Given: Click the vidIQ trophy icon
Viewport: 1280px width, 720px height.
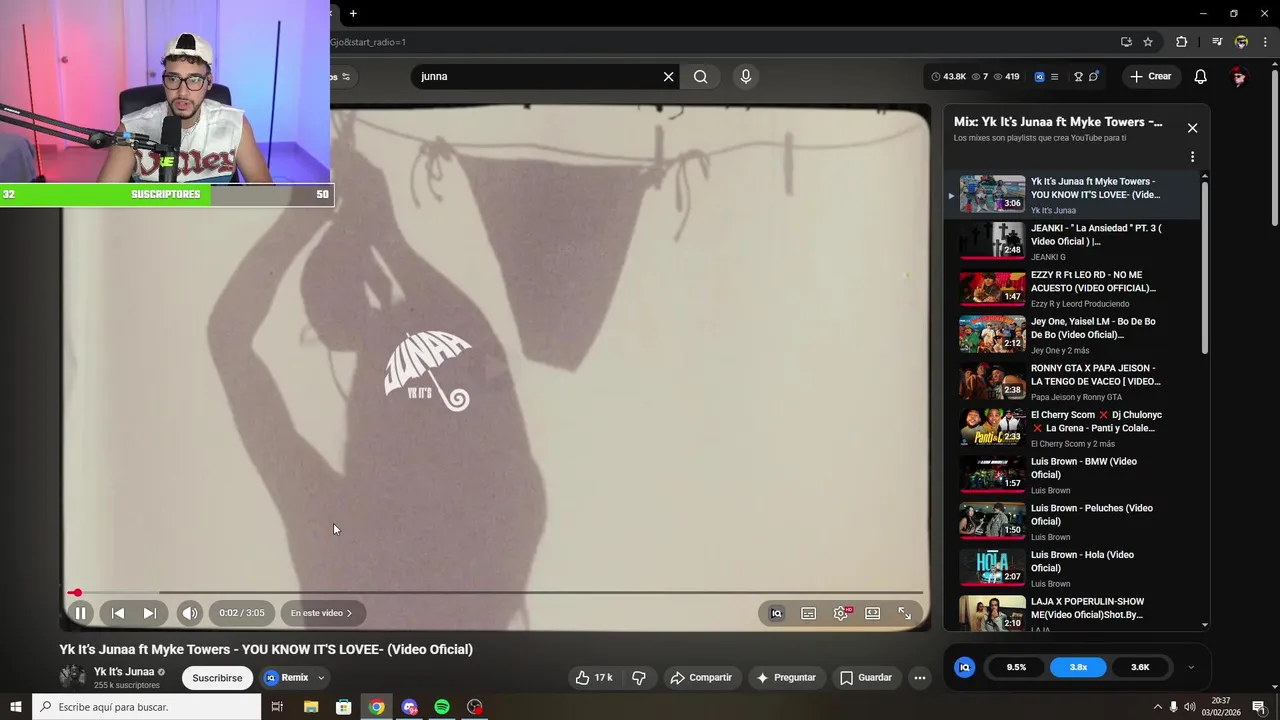Looking at the screenshot, I should [1078, 76].
